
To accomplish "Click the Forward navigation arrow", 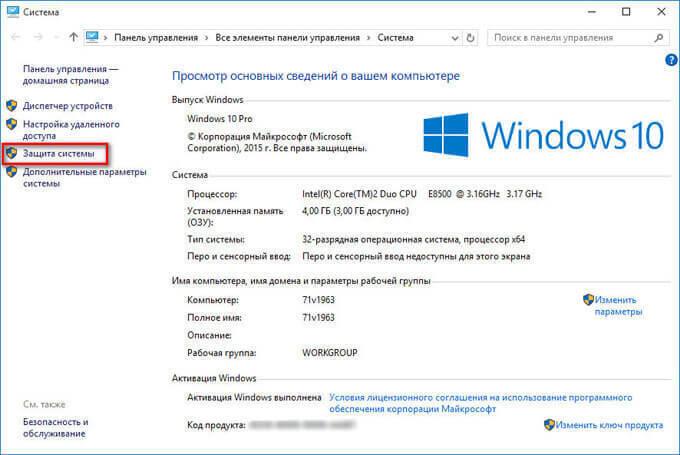I will (x=38, y=37).
